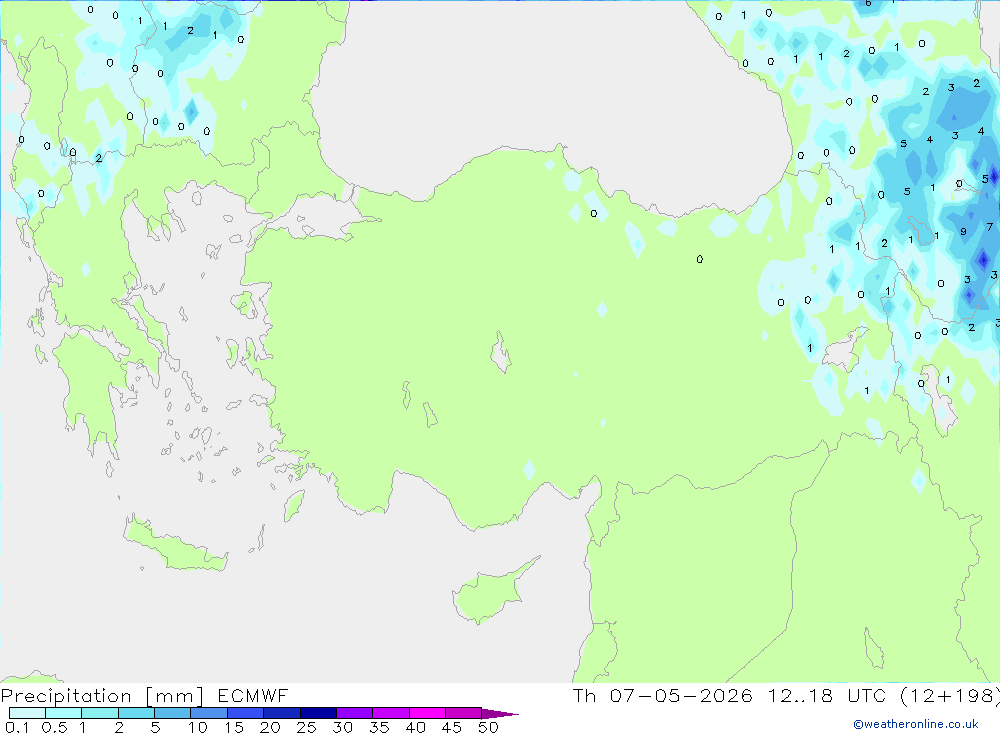Click the legend scale label "50"
Screen dimensions: 1000x733
coord(488,727)
